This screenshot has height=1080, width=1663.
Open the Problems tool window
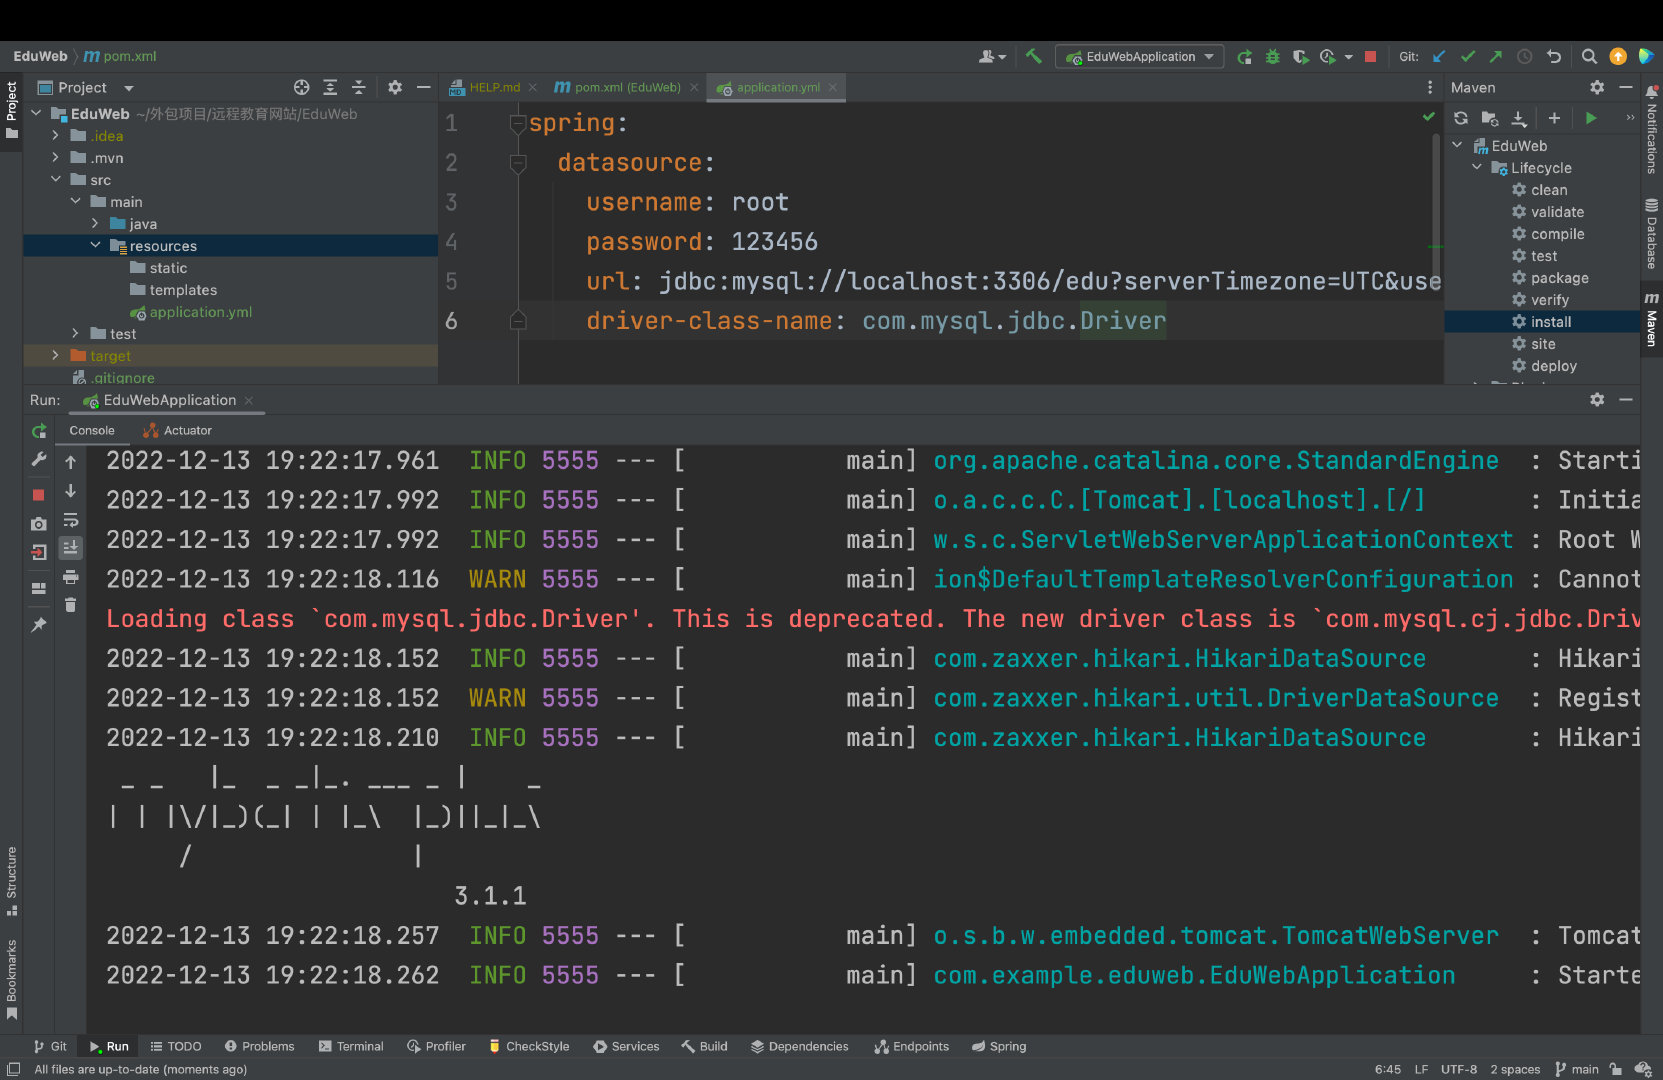coord(259,1046)
